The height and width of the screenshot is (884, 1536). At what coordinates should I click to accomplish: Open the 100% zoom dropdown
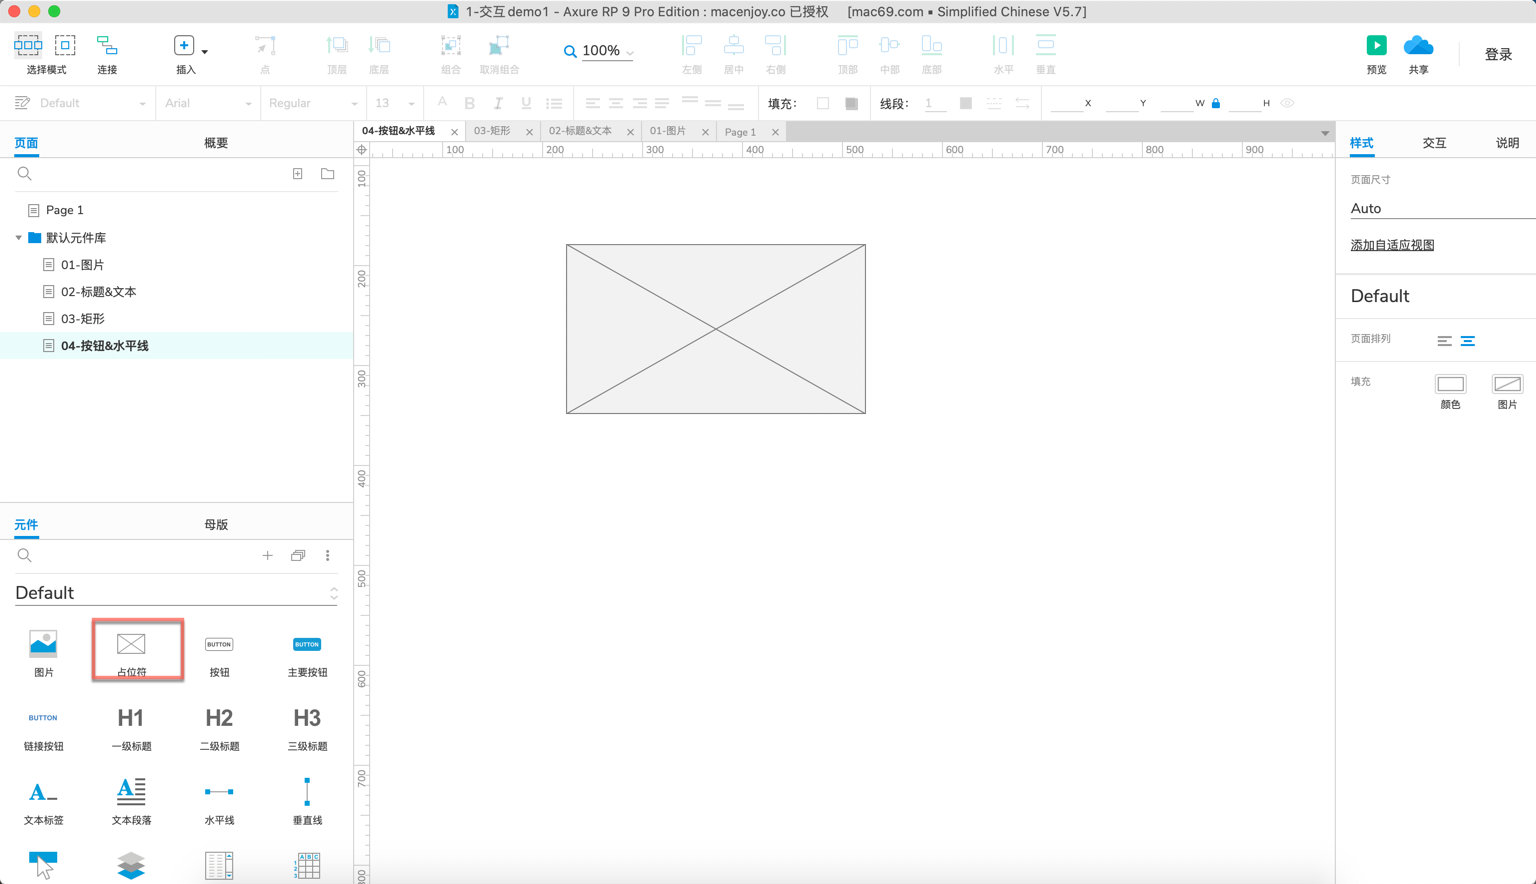629,52
